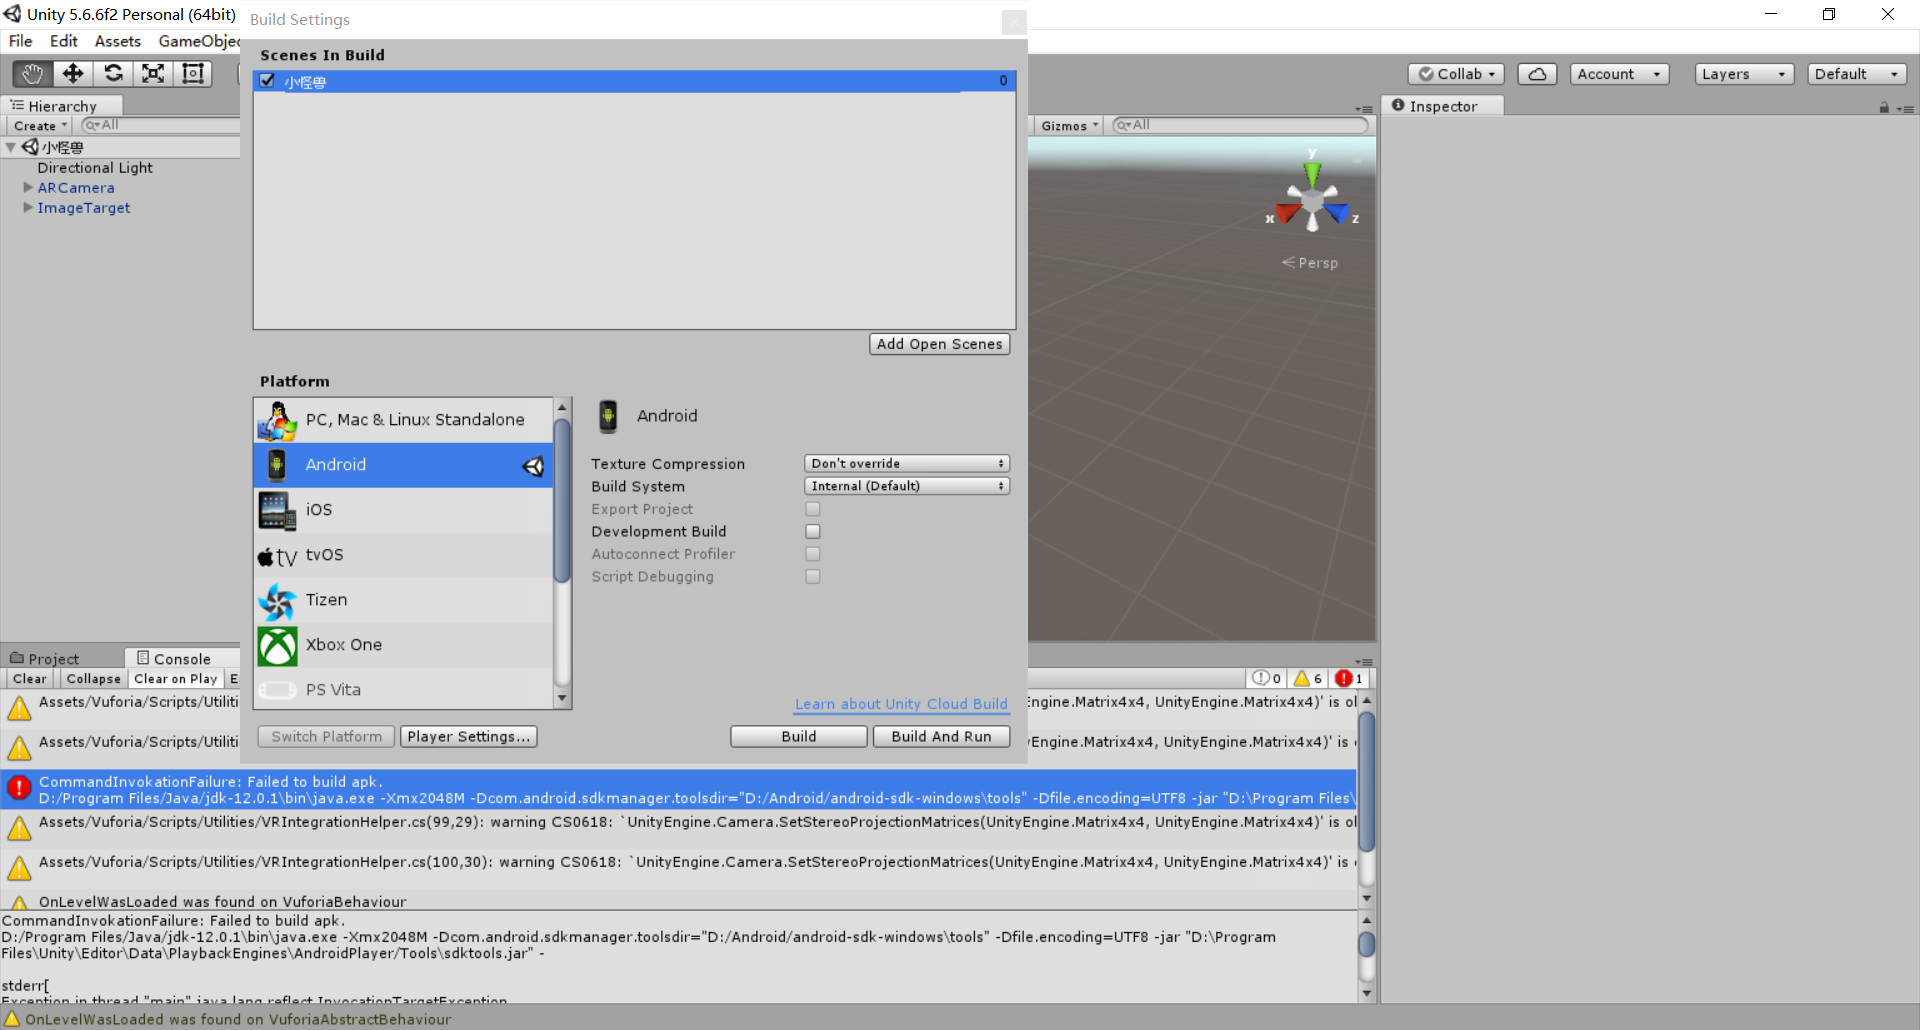Click the Inspector panel options menu icon
1920x1030 pixels.
[1905, 108]
